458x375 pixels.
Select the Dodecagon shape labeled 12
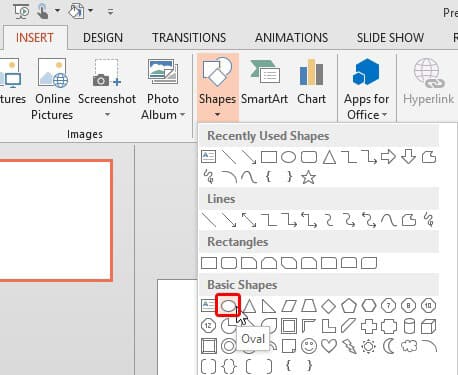209,326
